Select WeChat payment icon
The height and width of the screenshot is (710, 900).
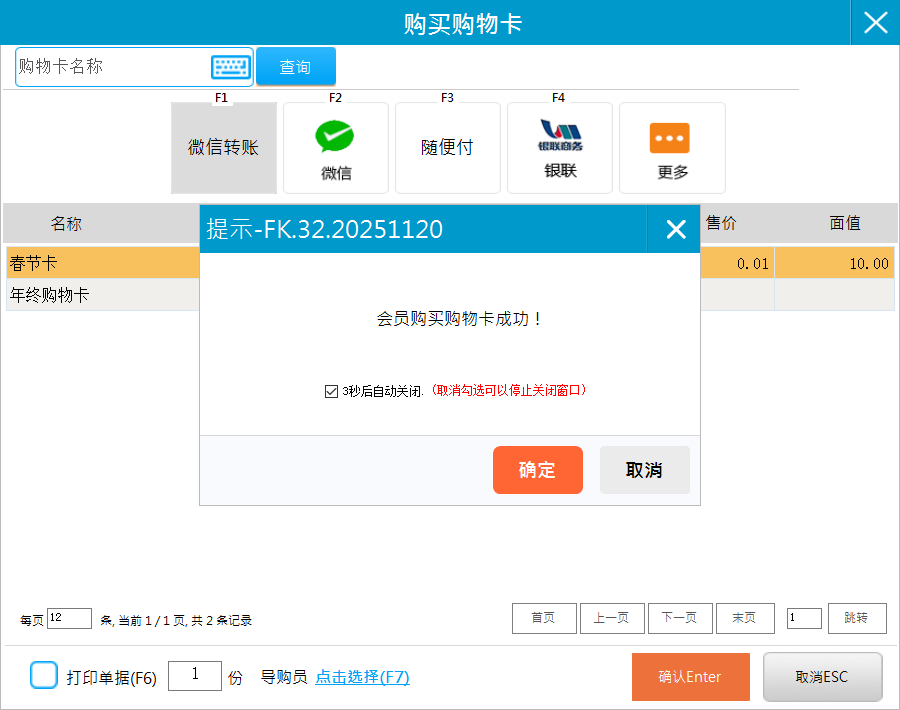(x=336, y=148)
